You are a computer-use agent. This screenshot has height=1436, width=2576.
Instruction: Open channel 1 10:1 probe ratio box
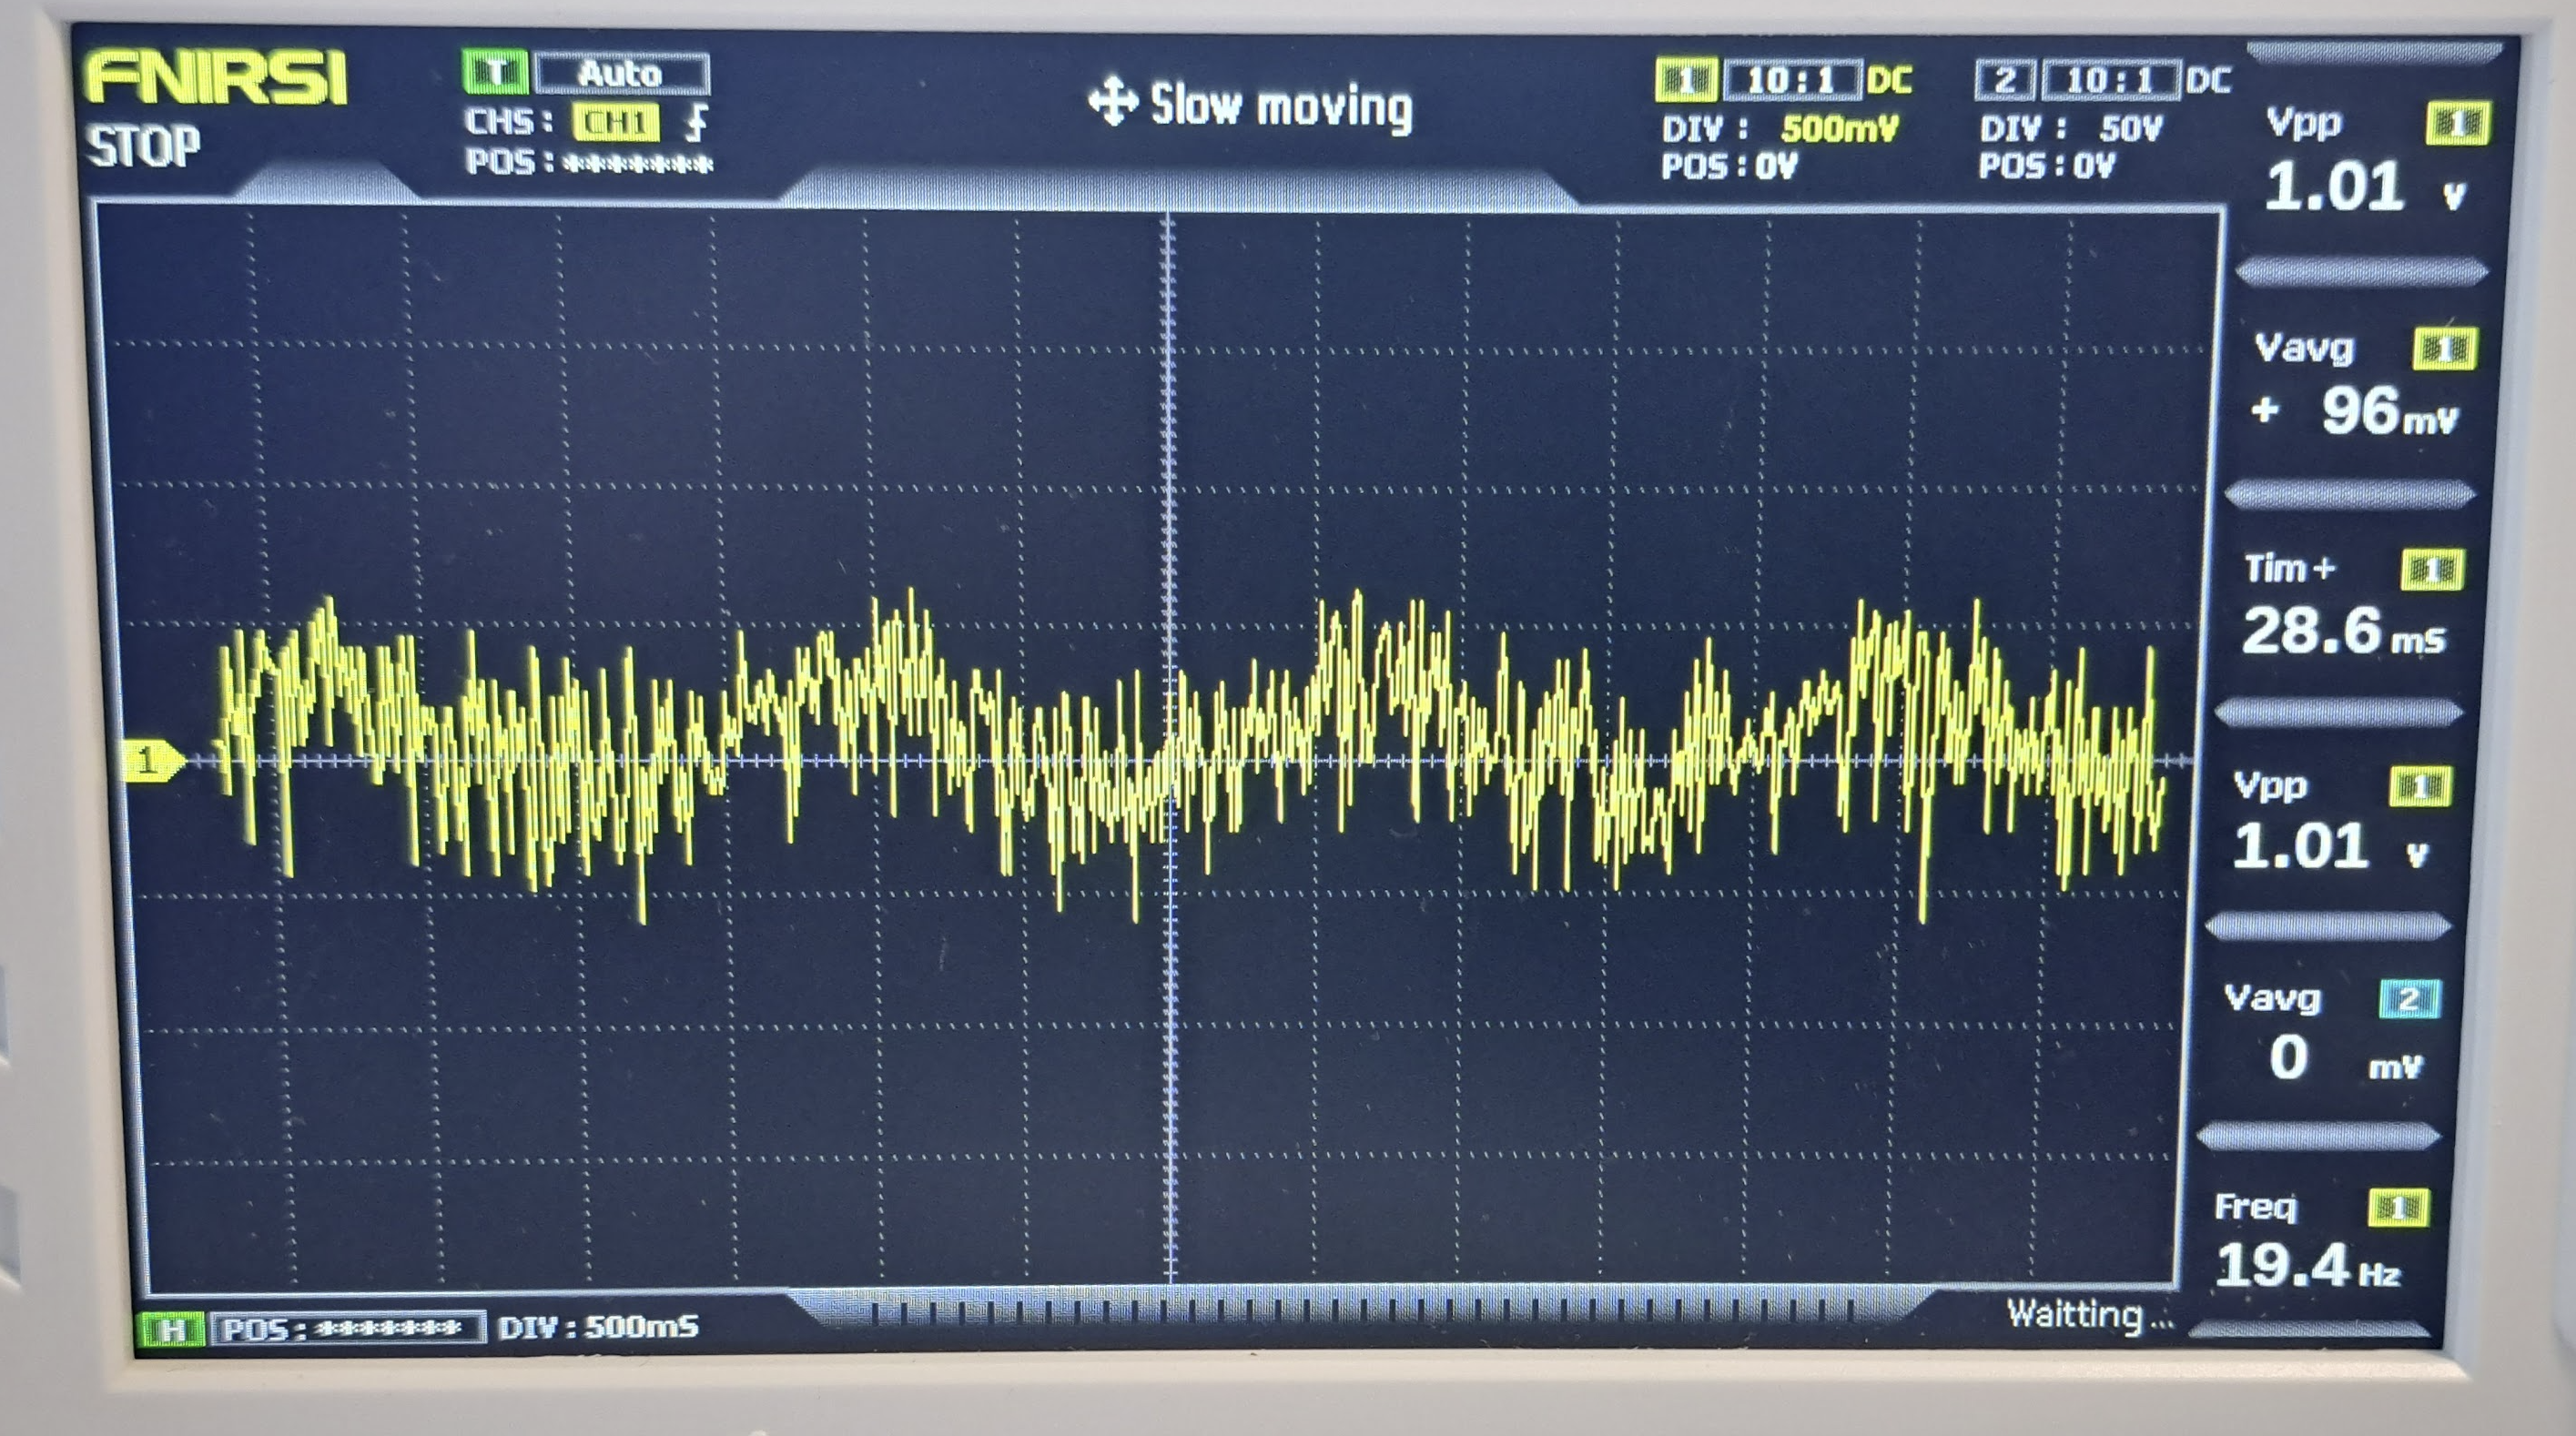(1793, 81)
